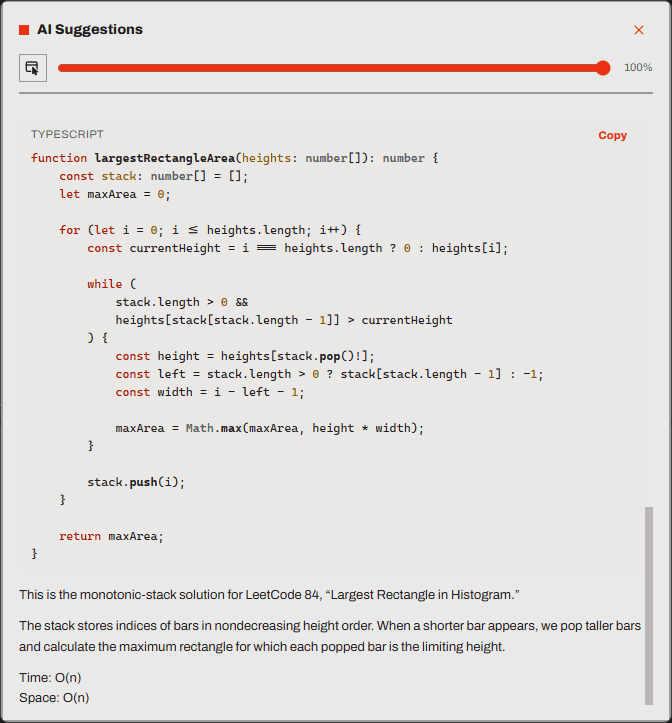The height and width of the screenshot is (723, 672).
Task: Click the line "const stack: number[] = [];"
Action: 154,176
